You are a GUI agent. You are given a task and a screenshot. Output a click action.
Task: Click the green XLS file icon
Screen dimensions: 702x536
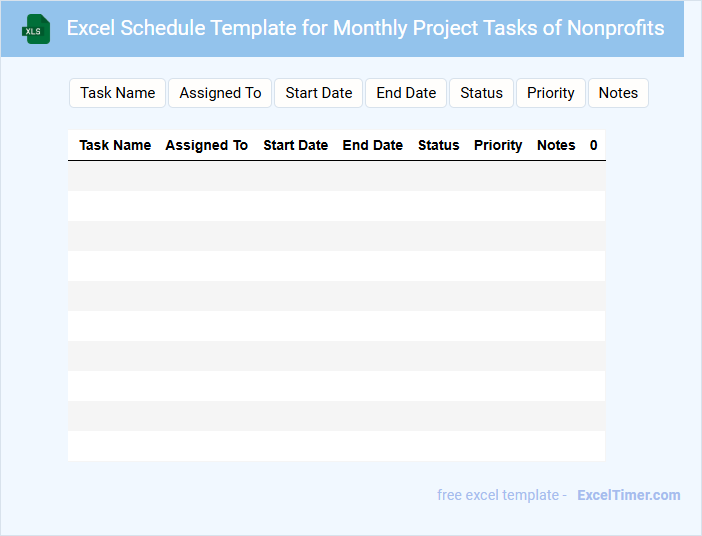pyautogui.click(x=36, y=29)
